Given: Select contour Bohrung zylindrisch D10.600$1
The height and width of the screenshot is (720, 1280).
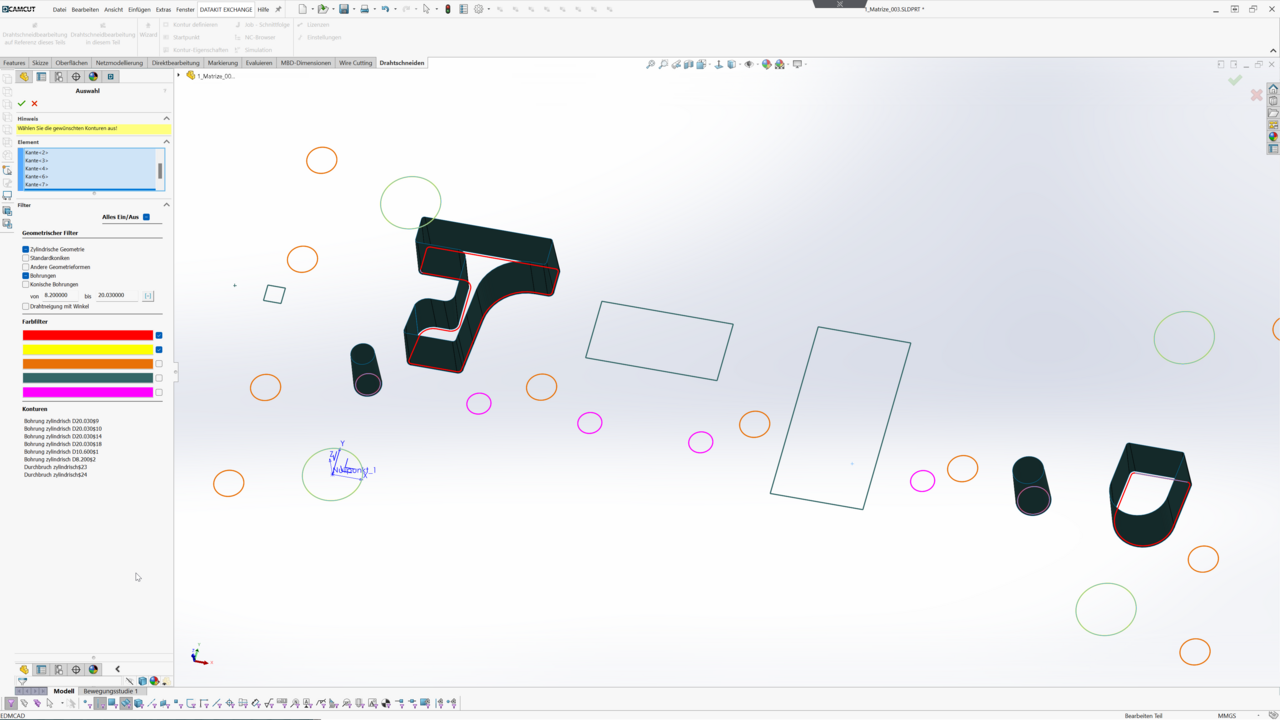Looking at the screenshot, I should point(61,452).
